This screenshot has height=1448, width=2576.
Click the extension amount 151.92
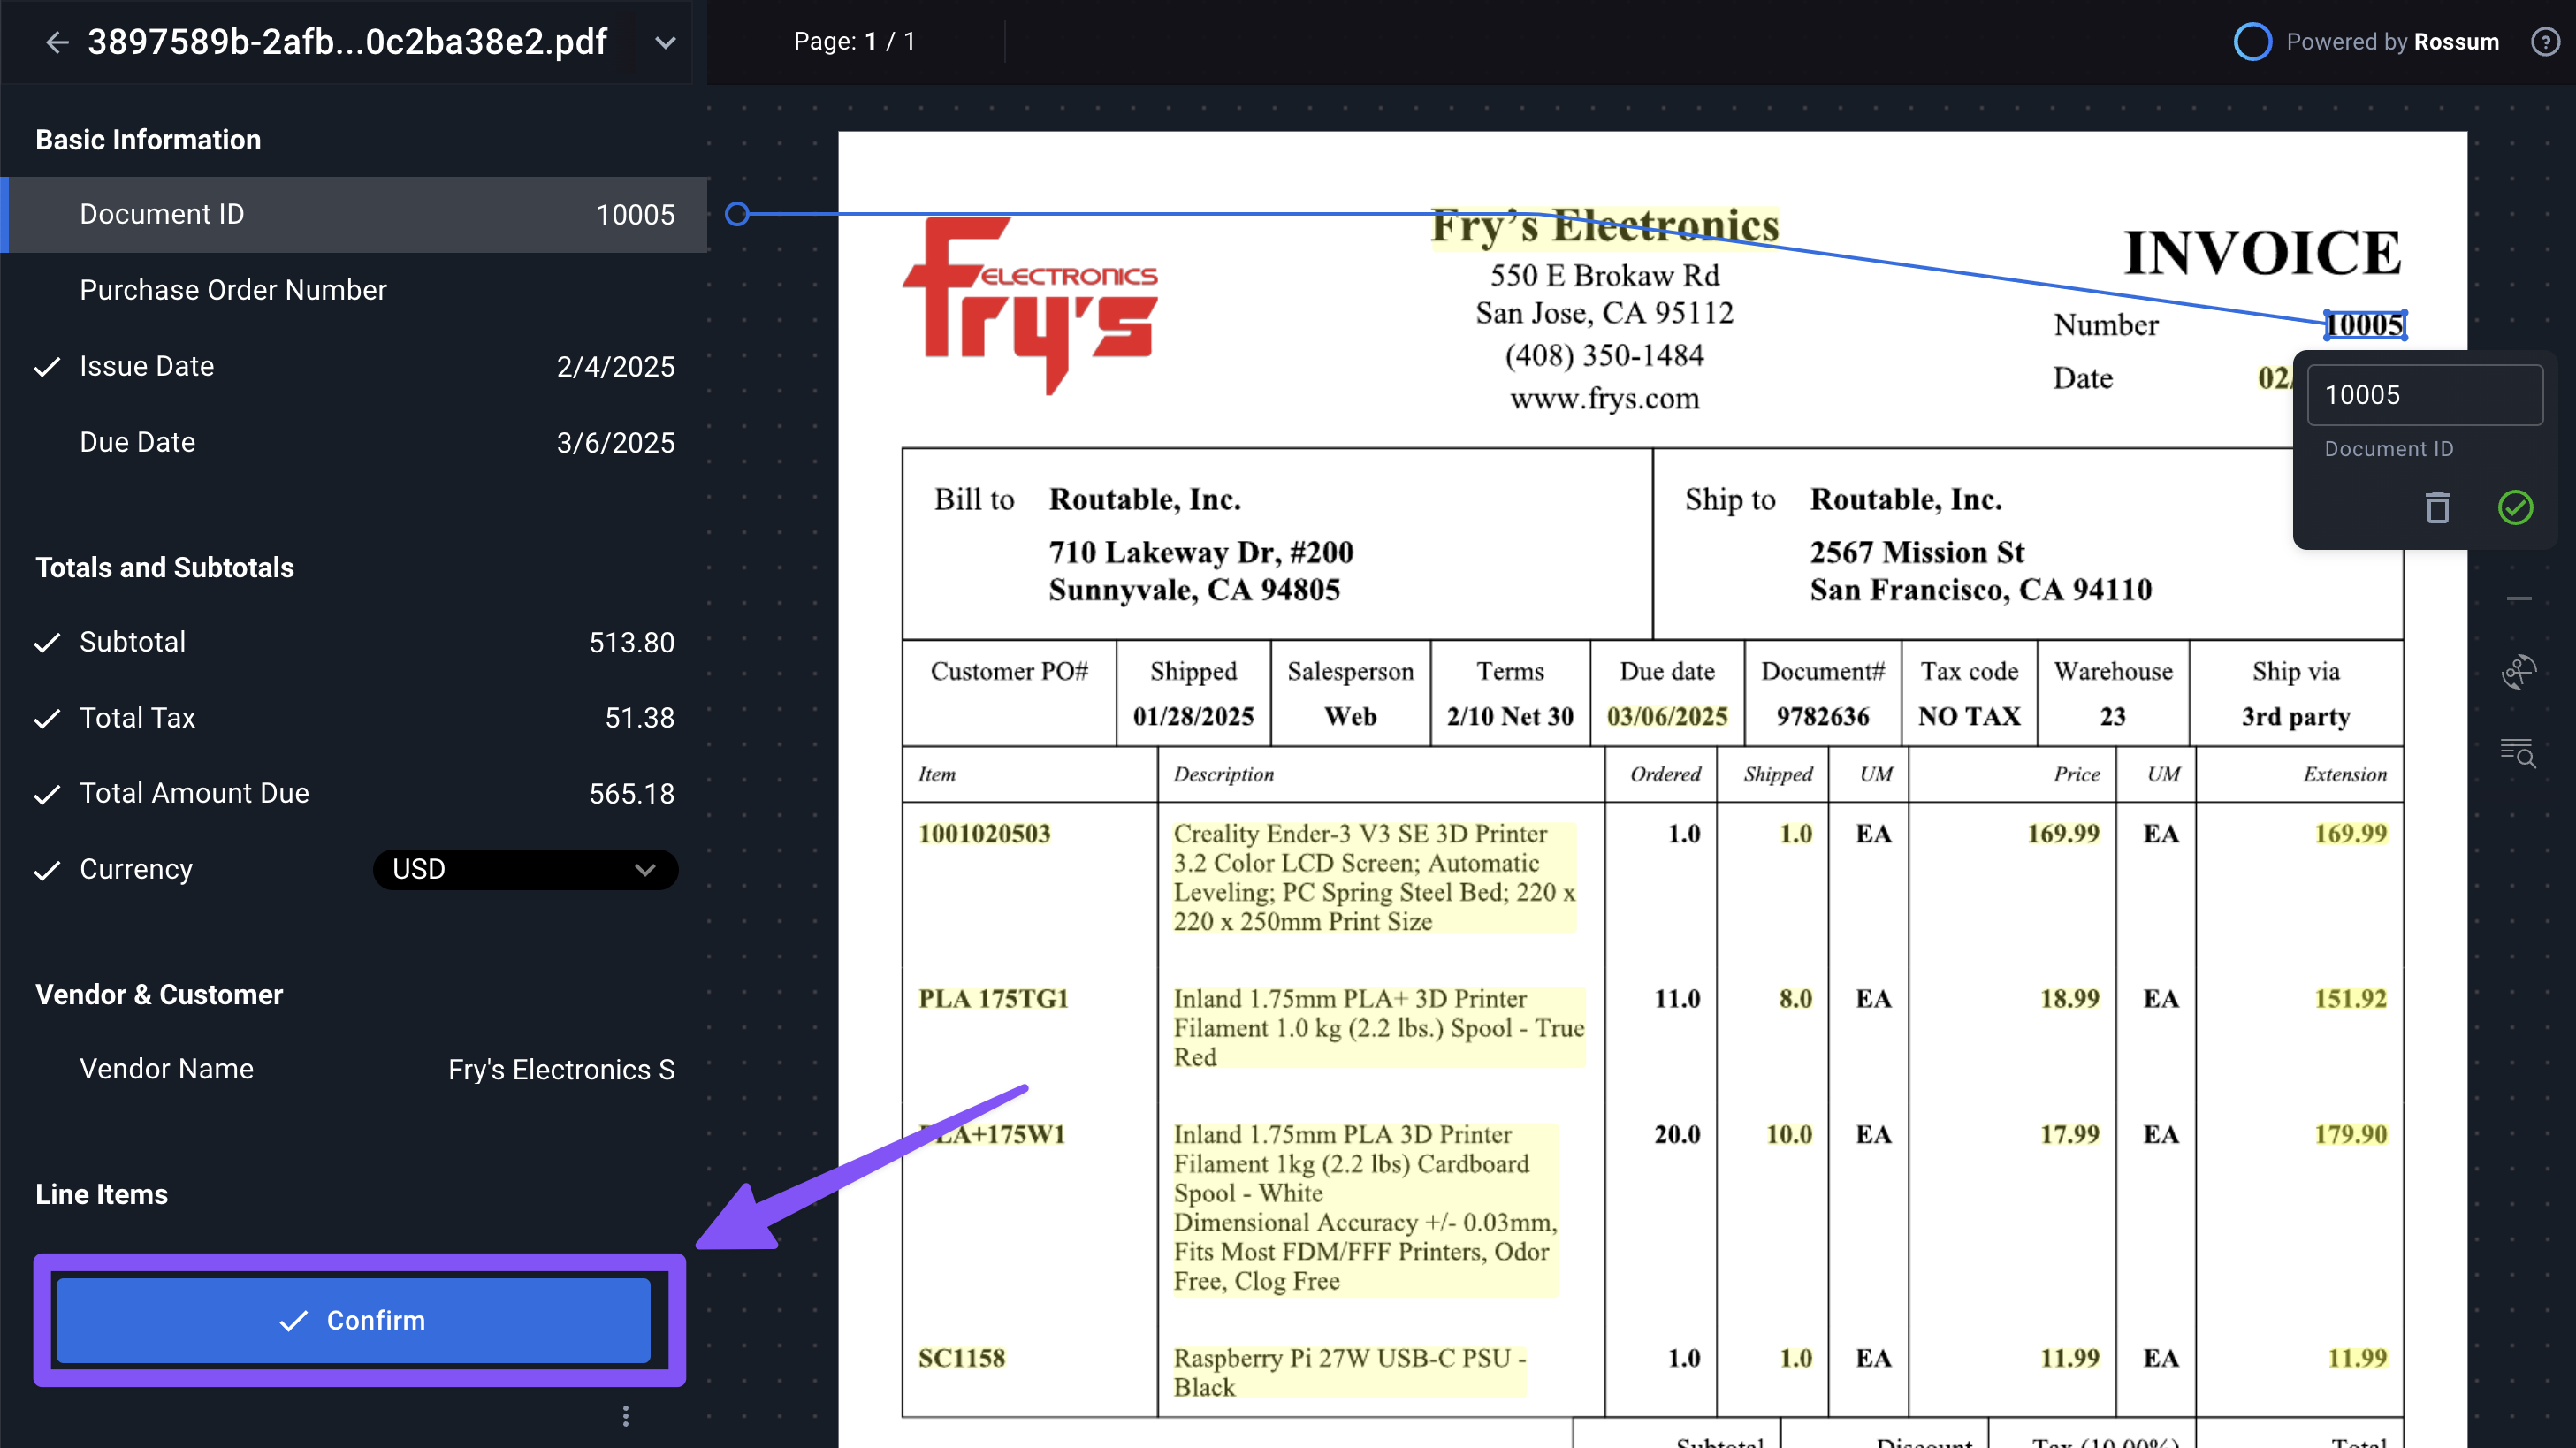tap(2351, 999)
